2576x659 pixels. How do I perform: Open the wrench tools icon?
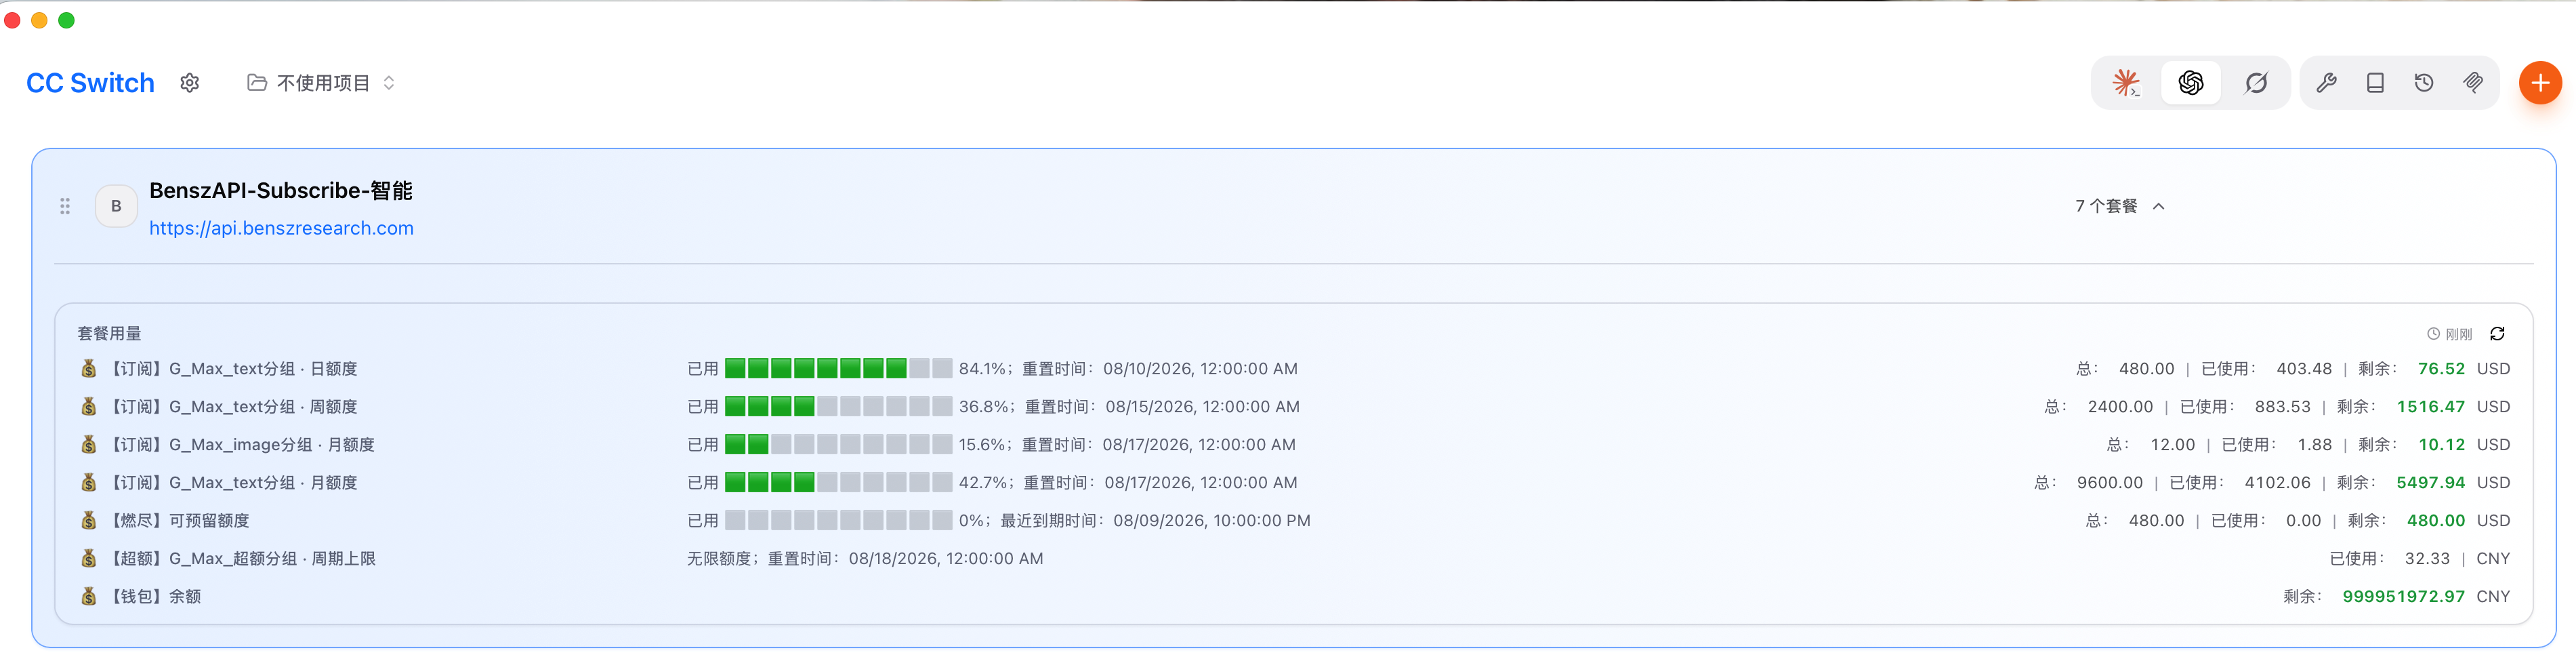point(2326,83)
